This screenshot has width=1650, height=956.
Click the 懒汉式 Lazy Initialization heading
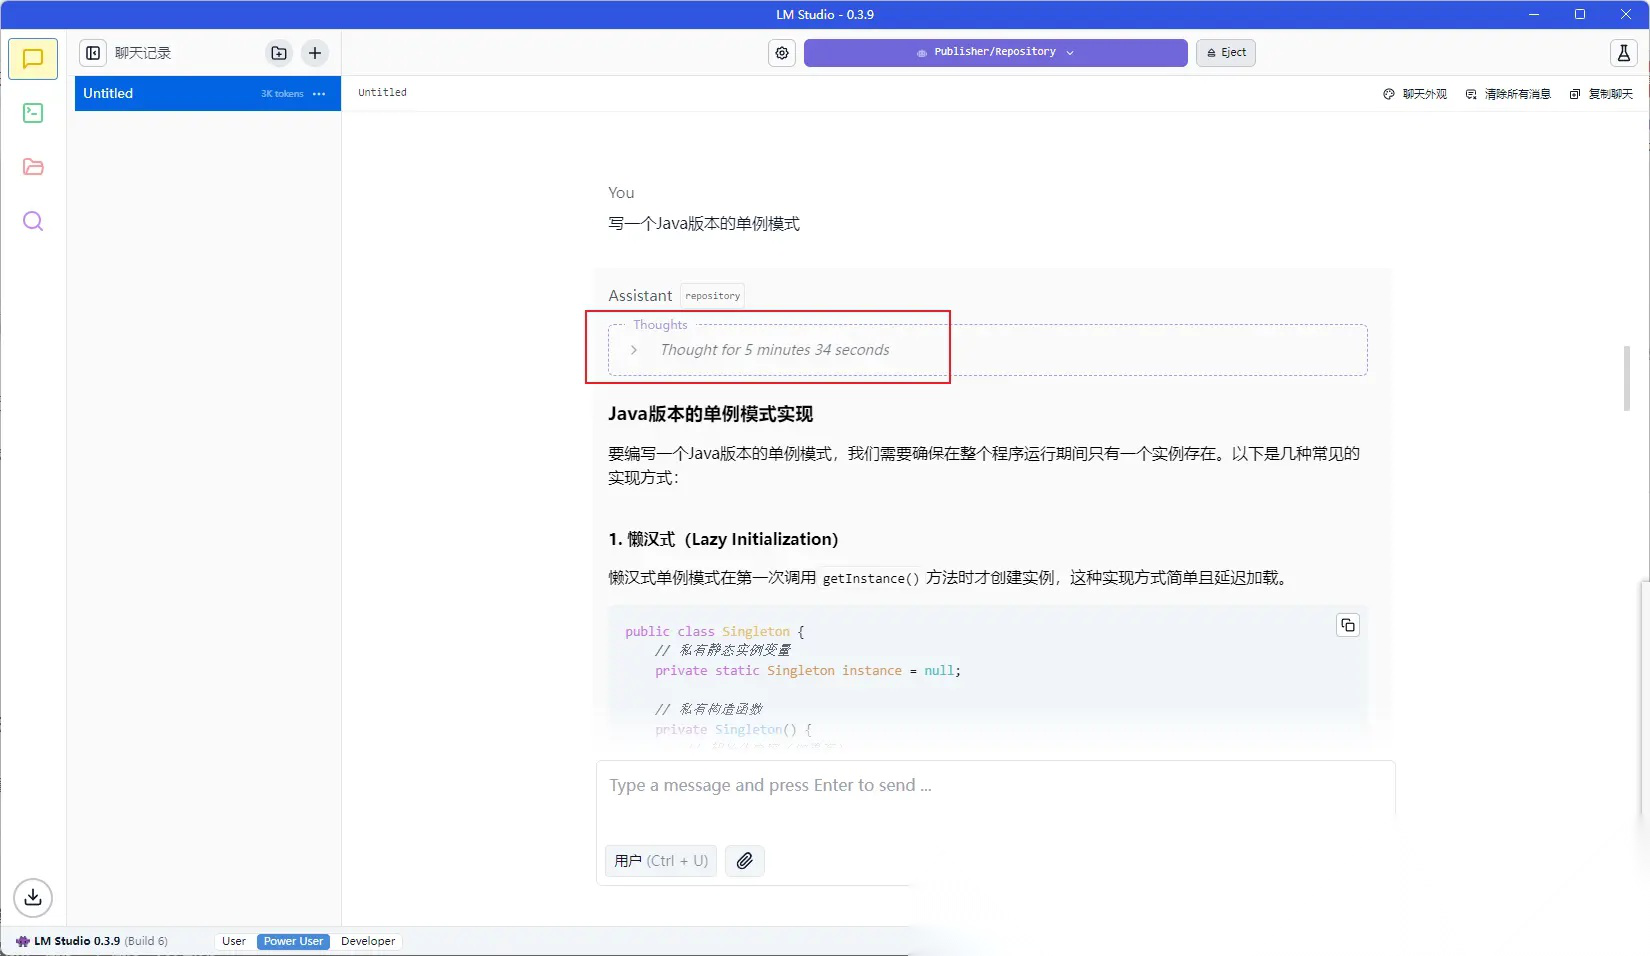click(x=723, y=540)
